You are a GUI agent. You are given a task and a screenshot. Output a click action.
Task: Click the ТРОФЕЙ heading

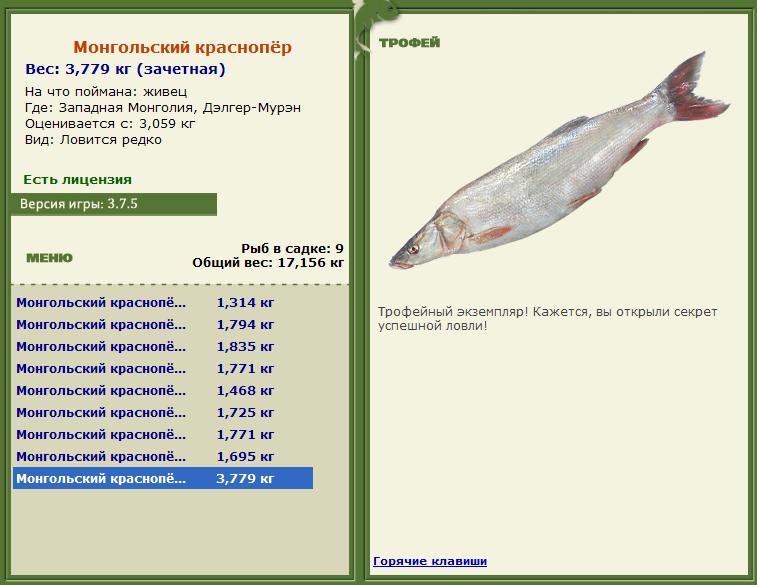(409, 42)
